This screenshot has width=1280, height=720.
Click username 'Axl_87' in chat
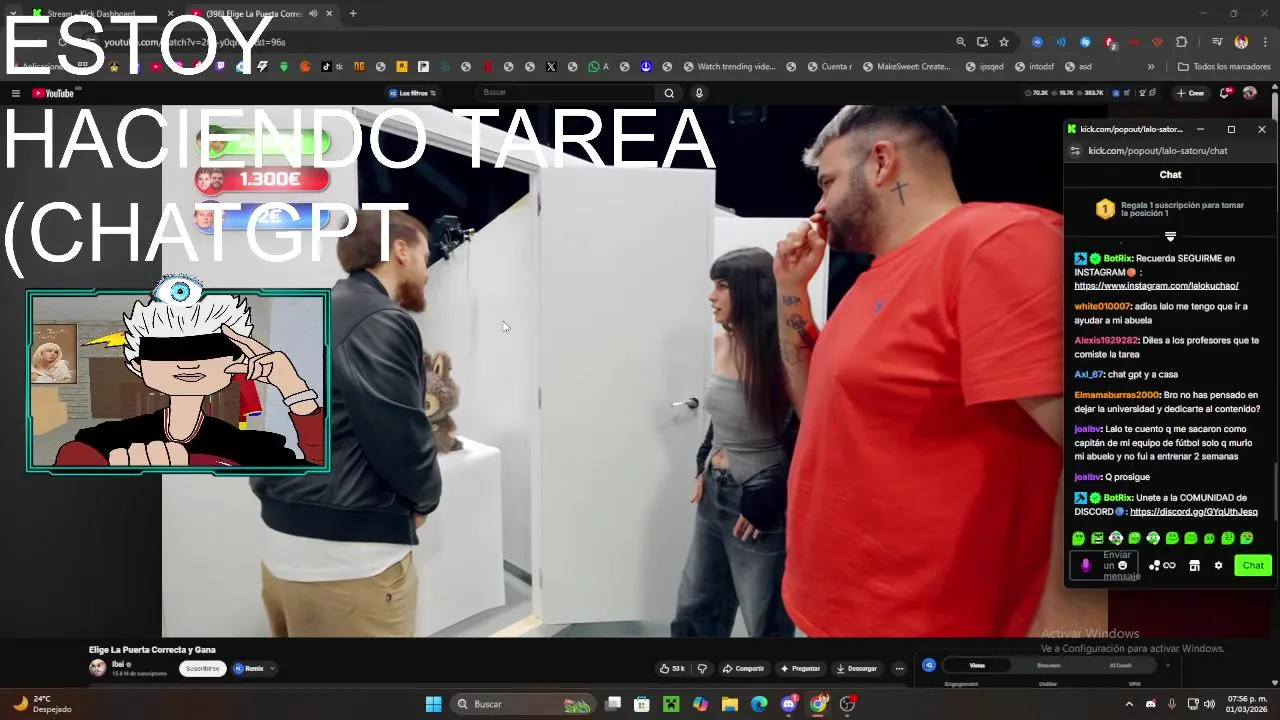[x=1089, y=374]
